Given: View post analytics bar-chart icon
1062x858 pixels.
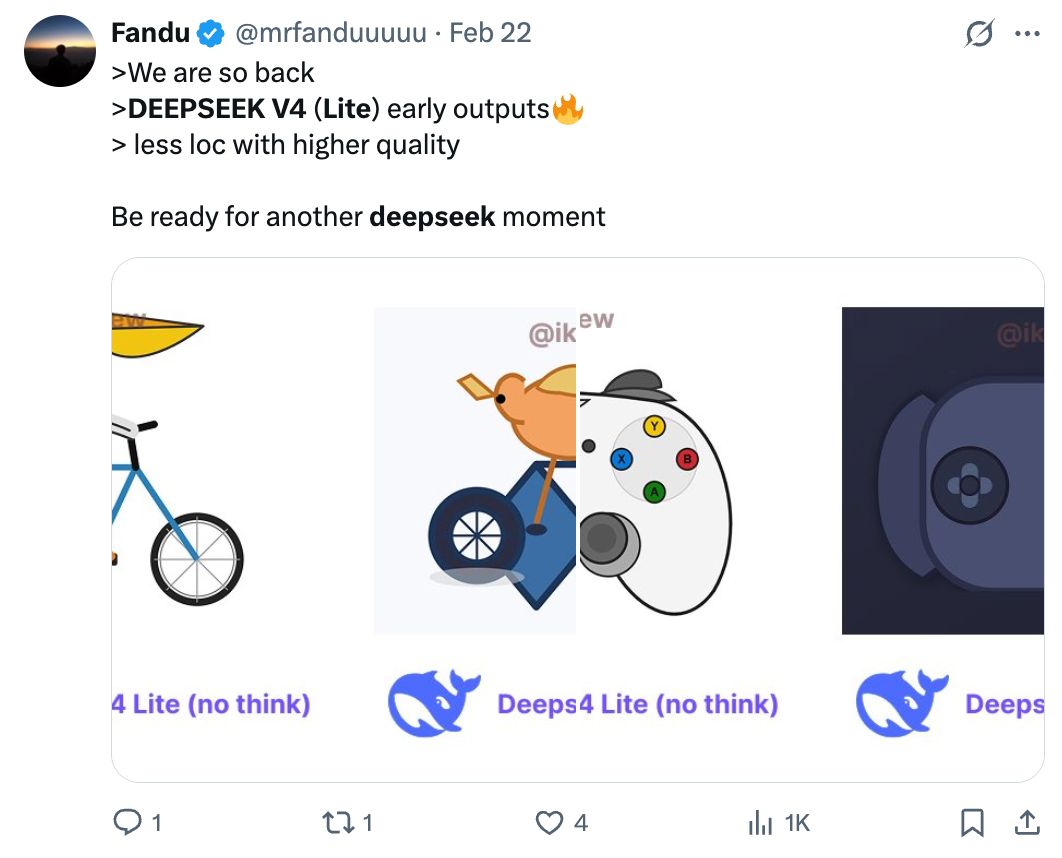Looking at the screenshot, I should tap(762, 822).
